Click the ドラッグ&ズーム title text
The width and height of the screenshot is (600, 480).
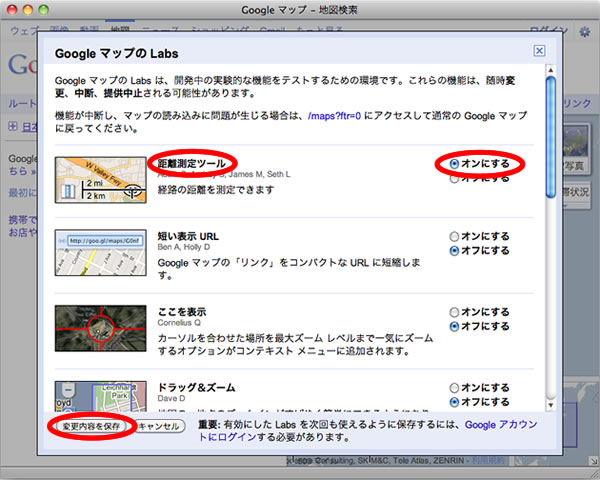(x=196, y=388)
